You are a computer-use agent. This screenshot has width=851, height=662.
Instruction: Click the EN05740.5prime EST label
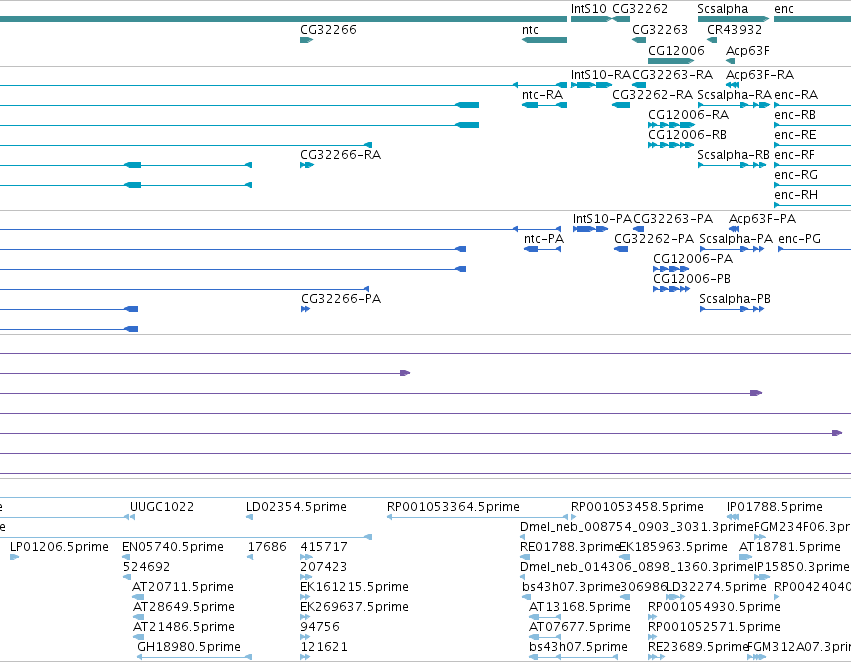(173, 548)
